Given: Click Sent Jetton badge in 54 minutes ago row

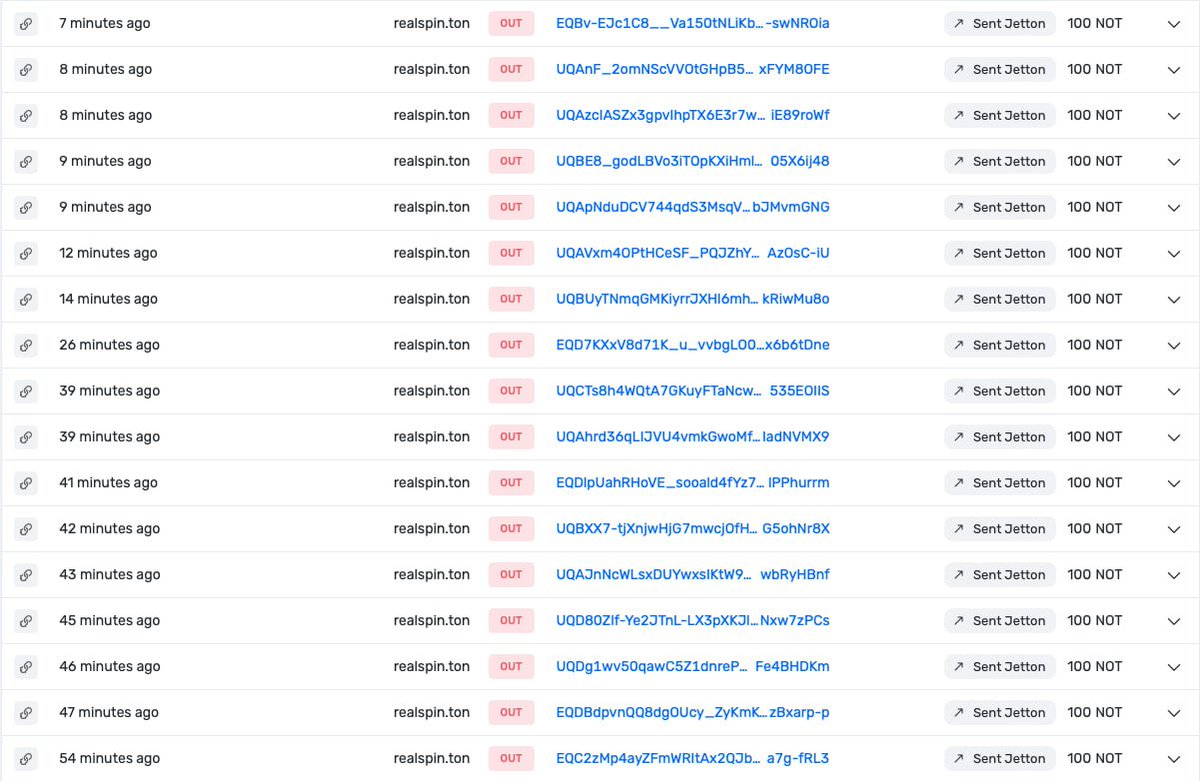Looking at the screenshot, I should coord(1000,759).
